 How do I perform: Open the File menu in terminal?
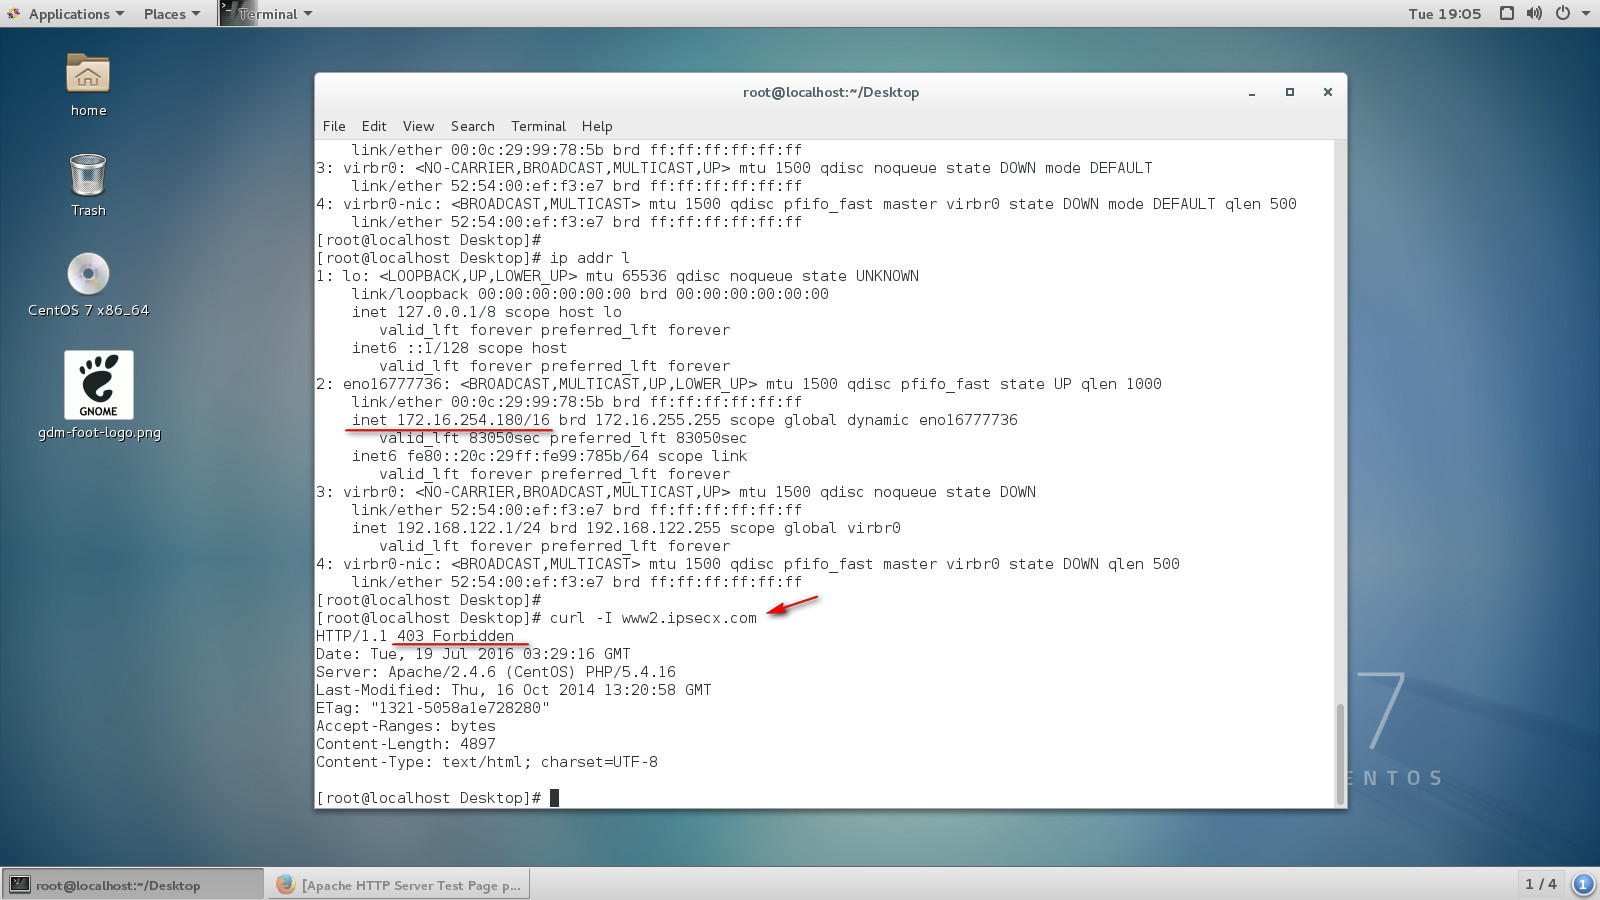click(x=334, y=126)
